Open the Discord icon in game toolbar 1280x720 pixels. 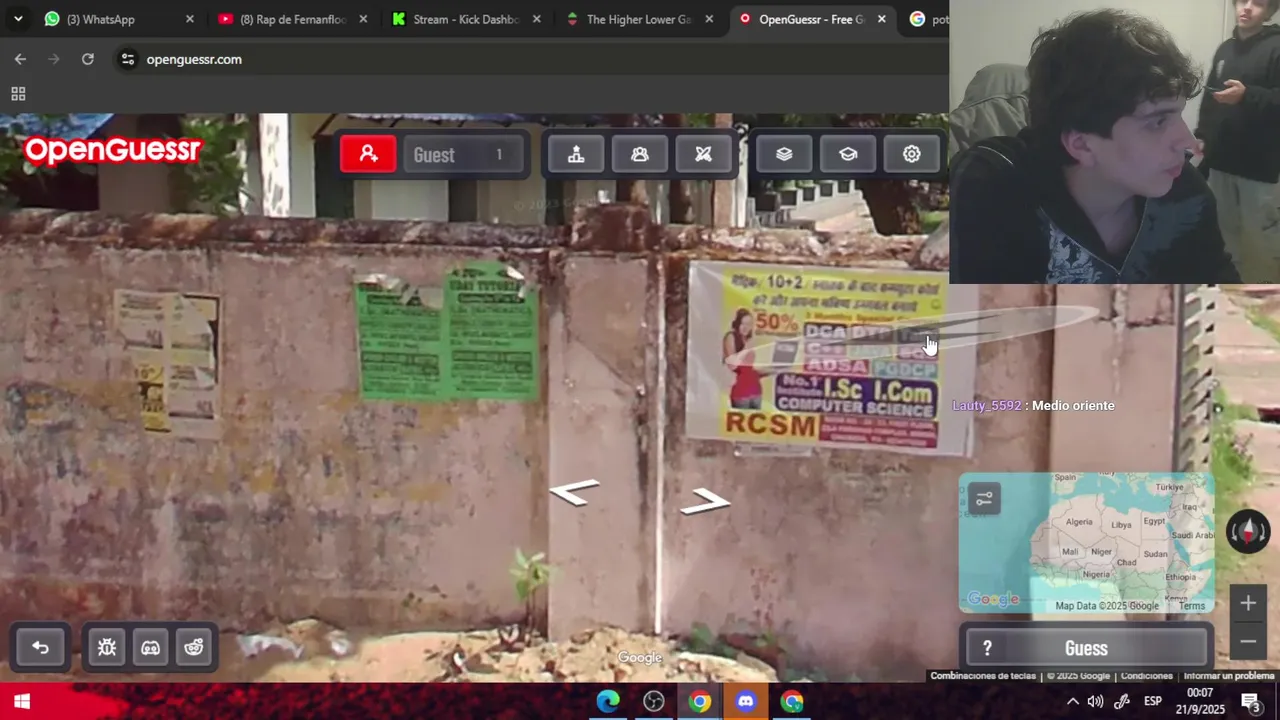(150, 647)
